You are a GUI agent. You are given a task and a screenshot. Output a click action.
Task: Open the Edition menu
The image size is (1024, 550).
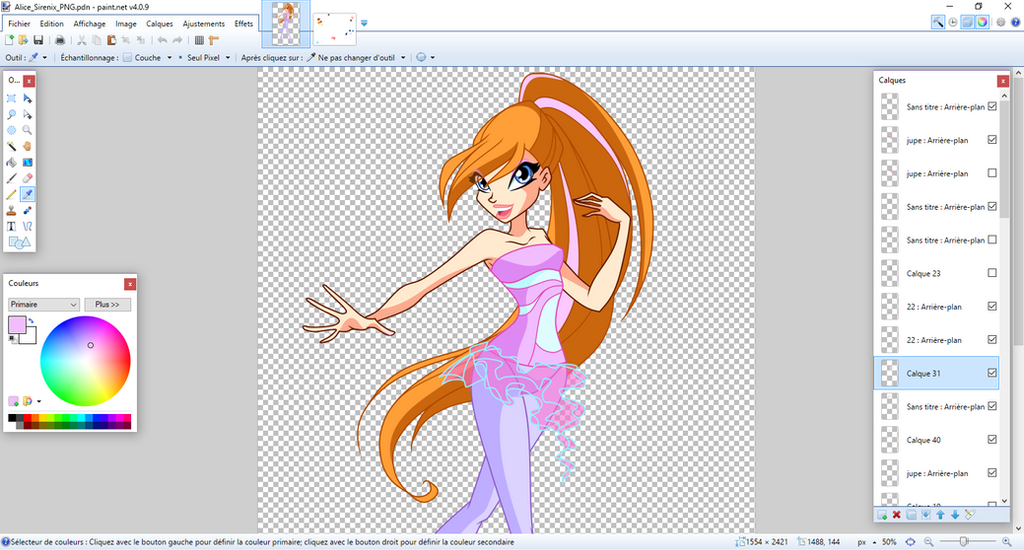(52, 24)
